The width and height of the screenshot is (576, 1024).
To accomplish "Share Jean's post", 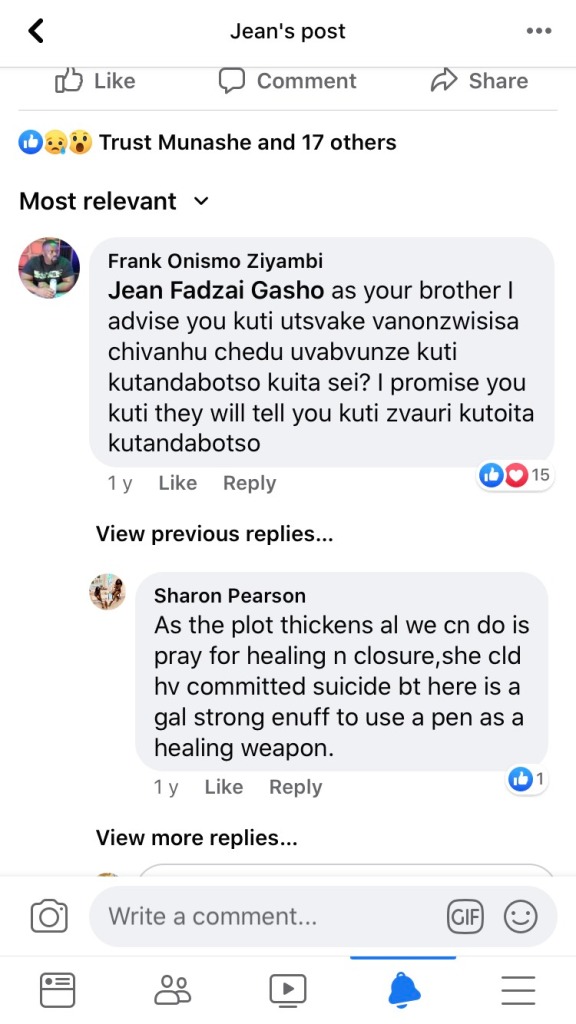I will [x=479, y=81].
